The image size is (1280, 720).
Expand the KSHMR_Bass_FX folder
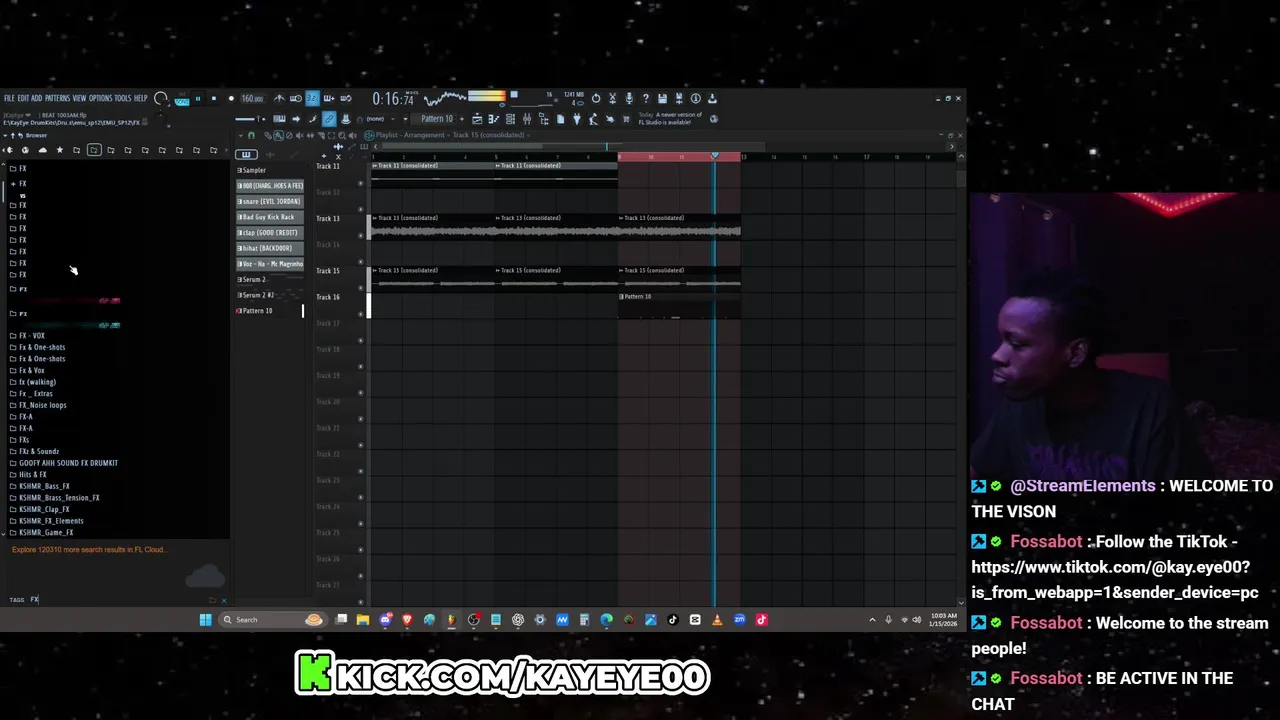(44, 486)
